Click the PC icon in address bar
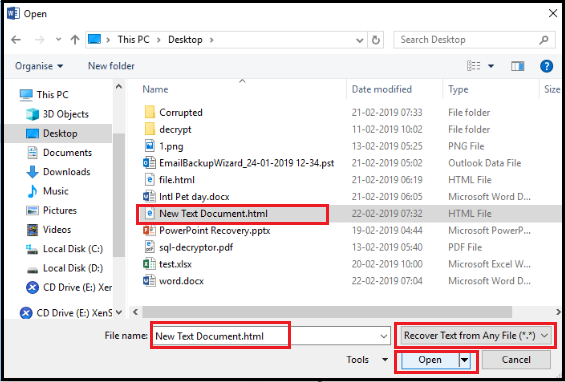Screen dimensions: 565x382 coord(94,39)
